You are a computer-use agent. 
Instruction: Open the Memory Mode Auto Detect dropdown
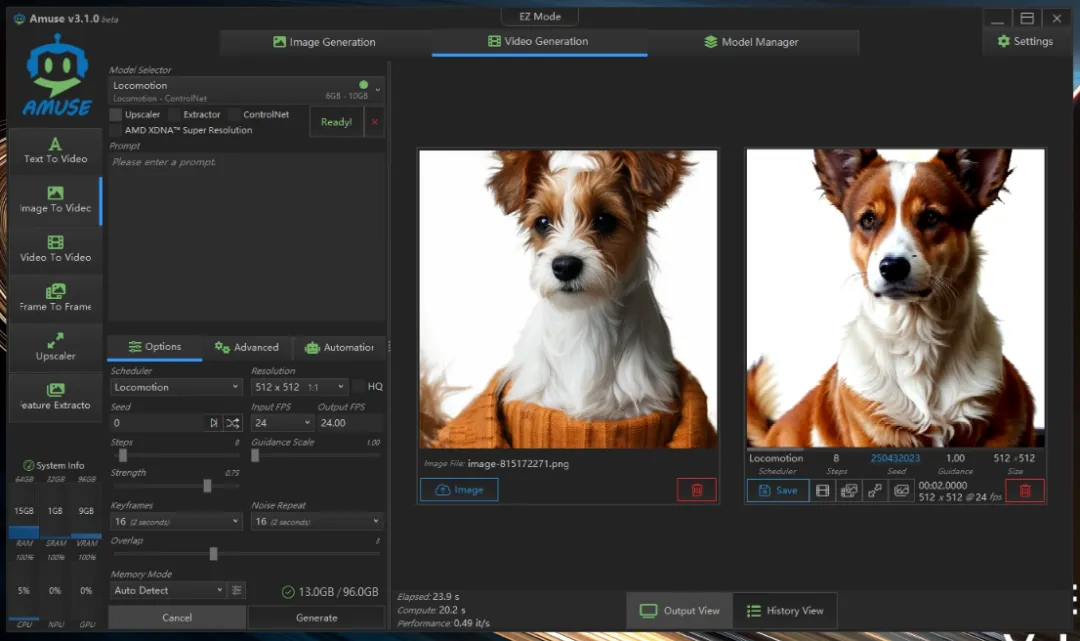point(168,590)
